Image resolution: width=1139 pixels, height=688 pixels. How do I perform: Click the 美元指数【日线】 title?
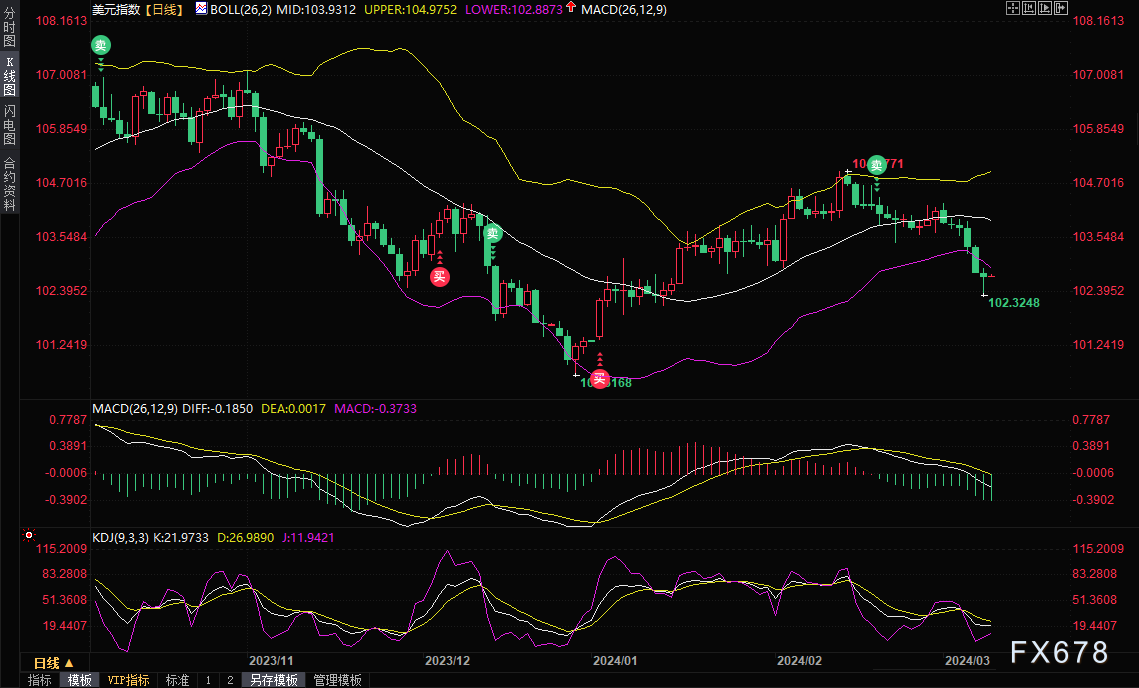coord(138,9)
